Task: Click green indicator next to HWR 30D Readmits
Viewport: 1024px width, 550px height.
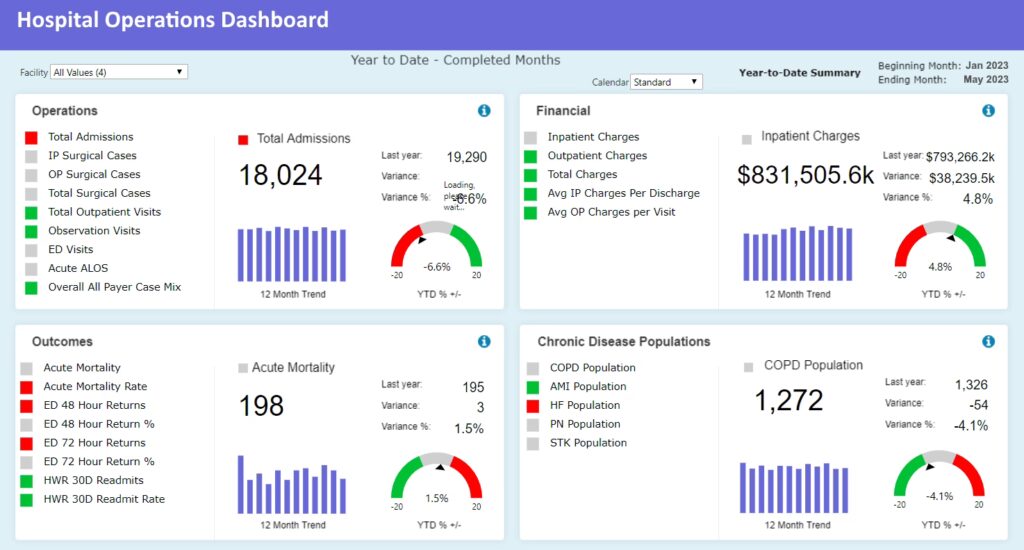Action: (x=26, y=481)
